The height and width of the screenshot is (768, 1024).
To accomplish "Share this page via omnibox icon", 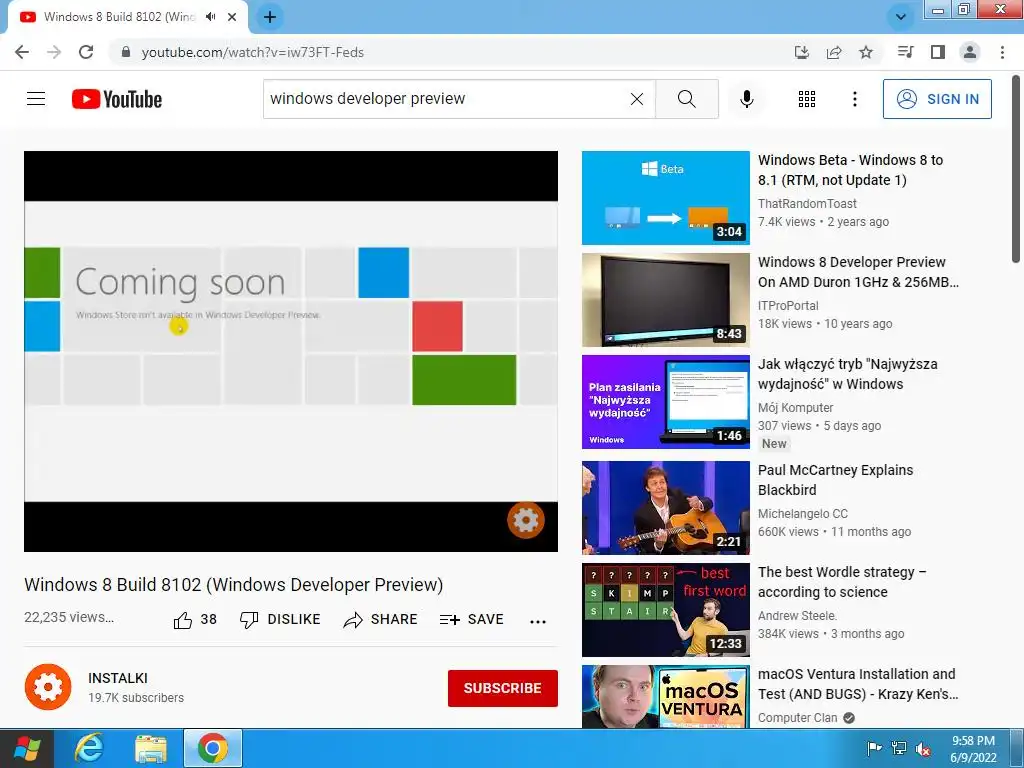I will [x=834, y=52].
